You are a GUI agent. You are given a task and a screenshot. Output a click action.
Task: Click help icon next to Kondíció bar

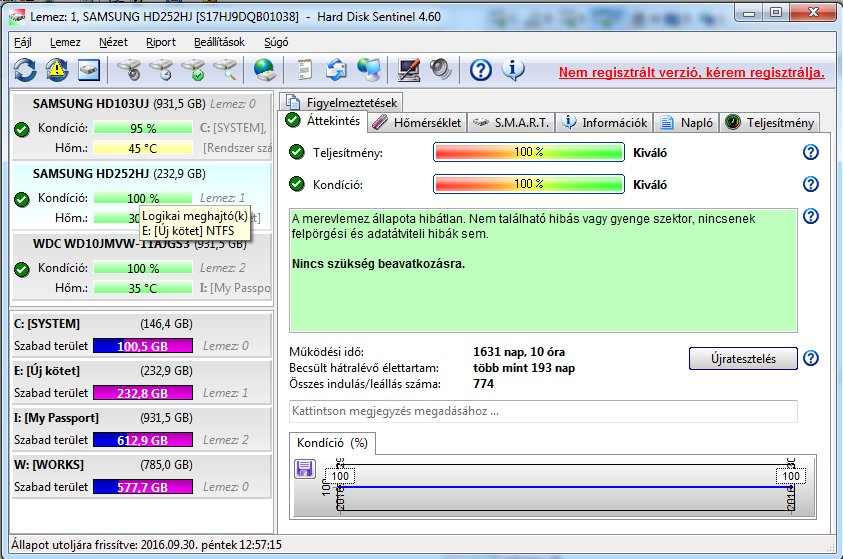811,184
